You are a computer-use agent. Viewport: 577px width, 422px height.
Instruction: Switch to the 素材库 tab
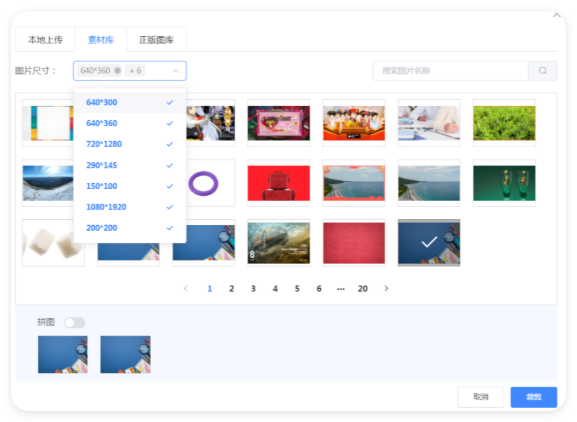101,39
